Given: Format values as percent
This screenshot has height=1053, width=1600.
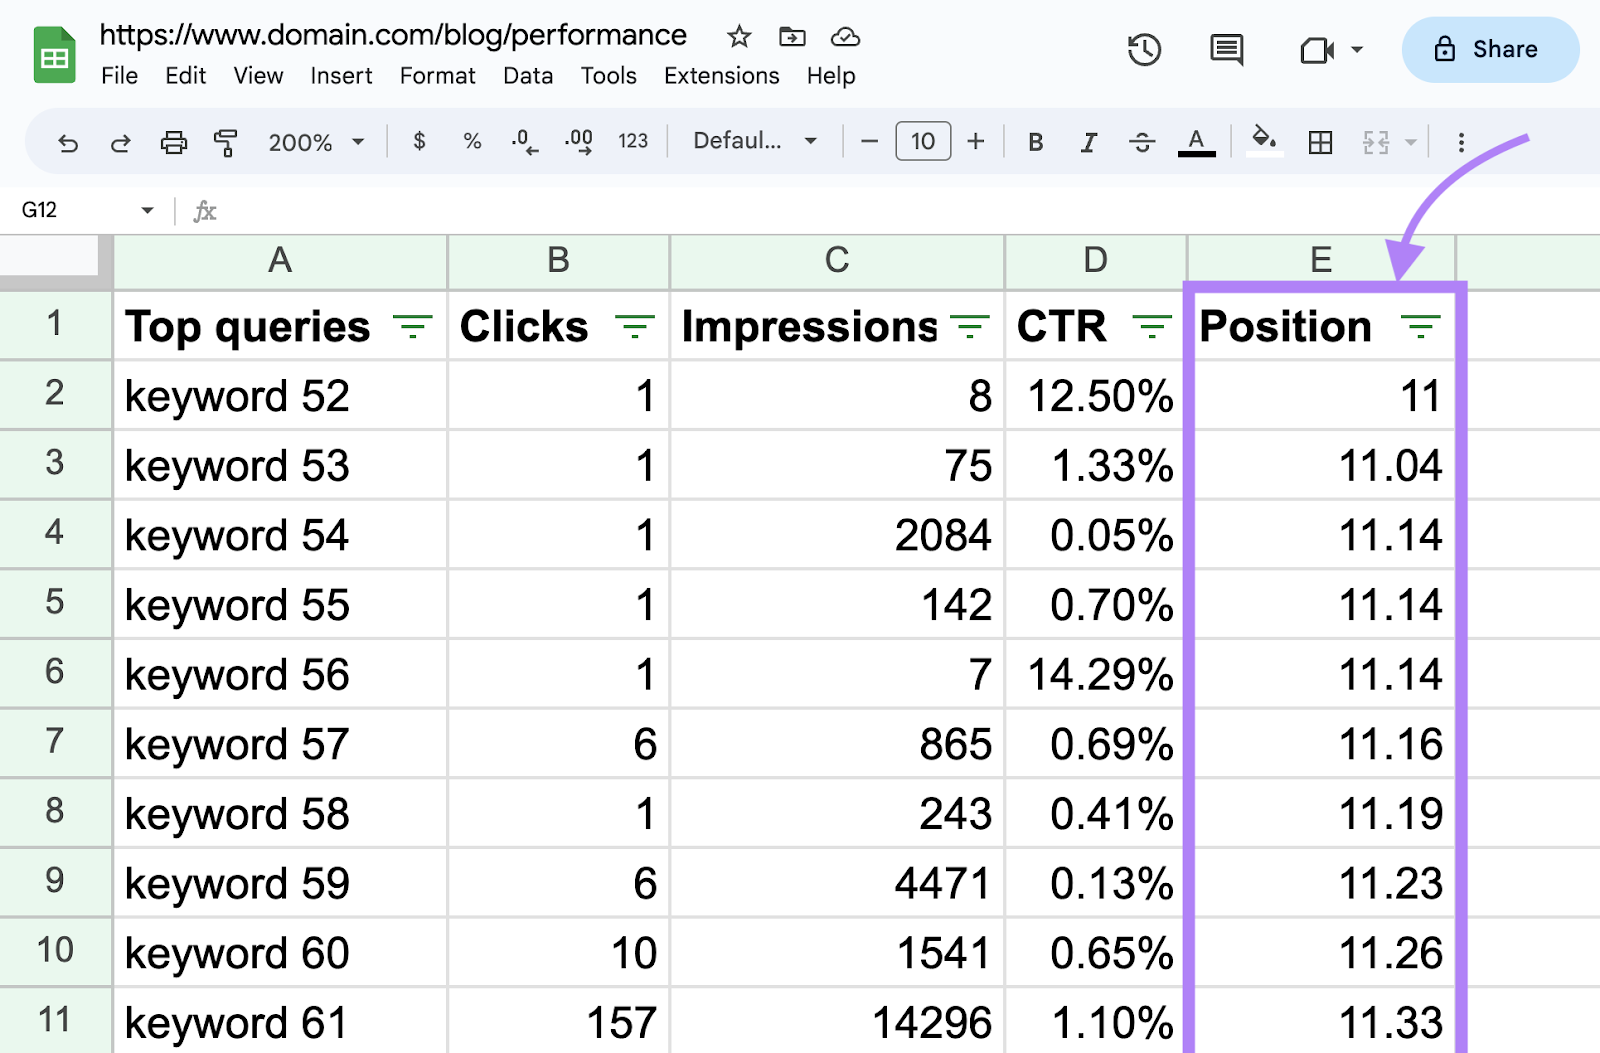Looking at the screenshot, I should click(472, 141).
